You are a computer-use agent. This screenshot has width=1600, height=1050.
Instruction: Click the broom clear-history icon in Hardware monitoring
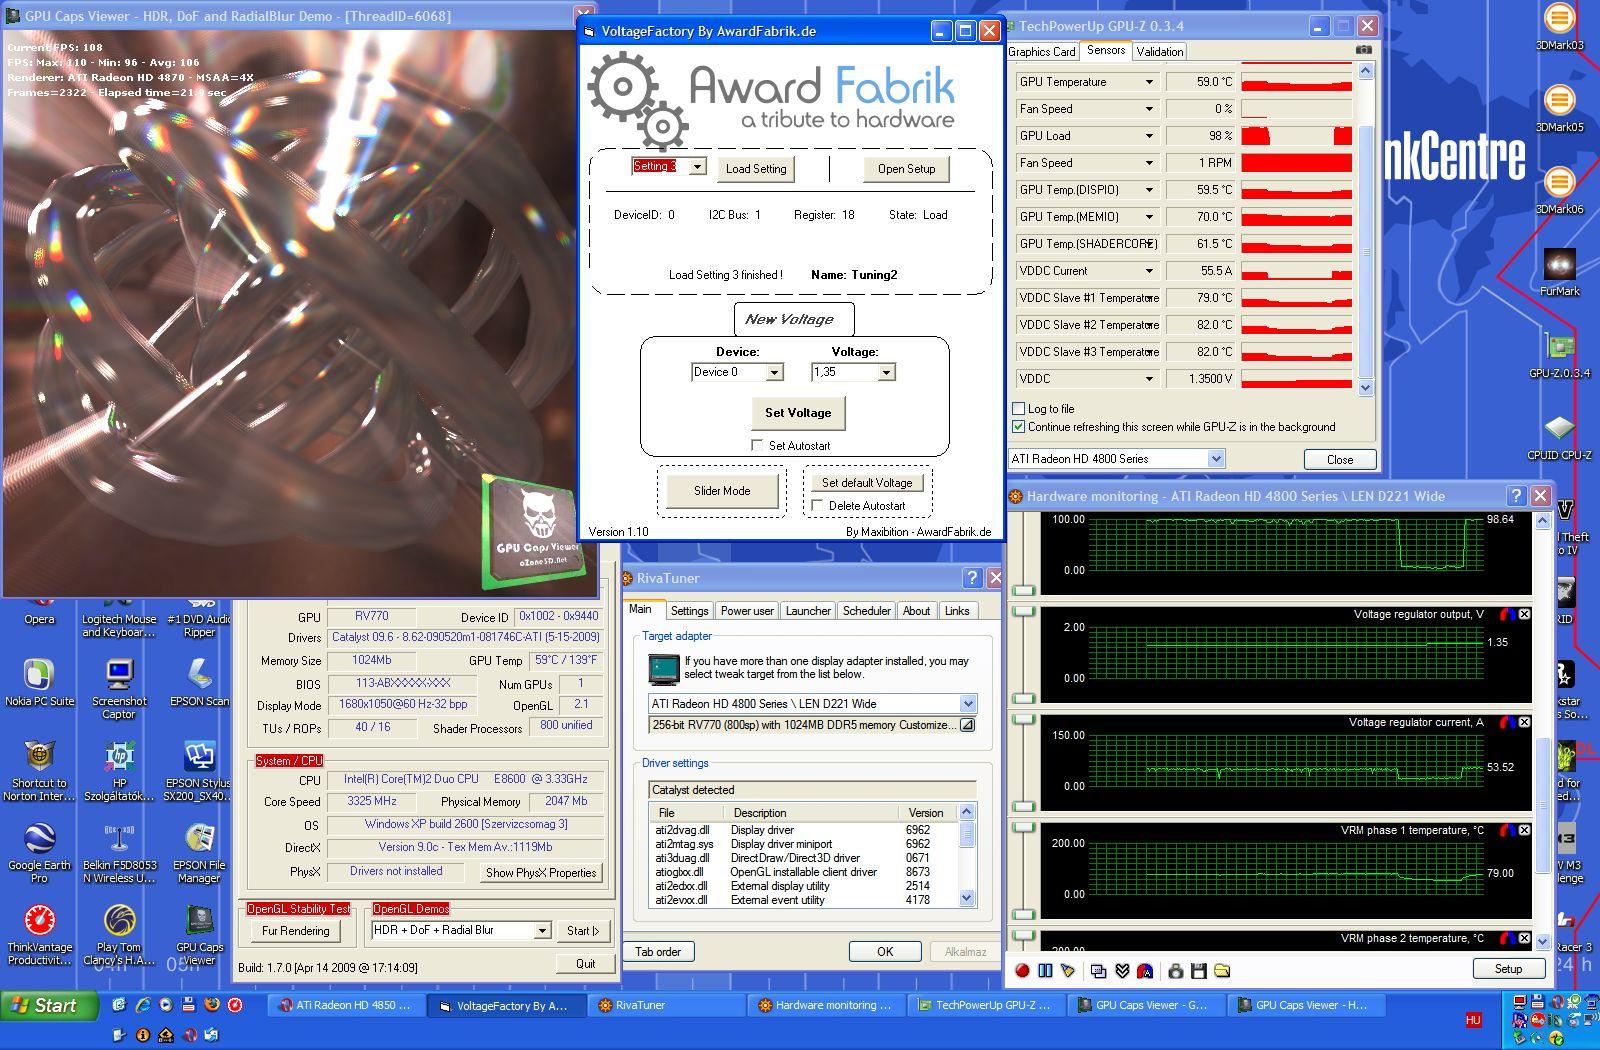(x=1068, y=970)
